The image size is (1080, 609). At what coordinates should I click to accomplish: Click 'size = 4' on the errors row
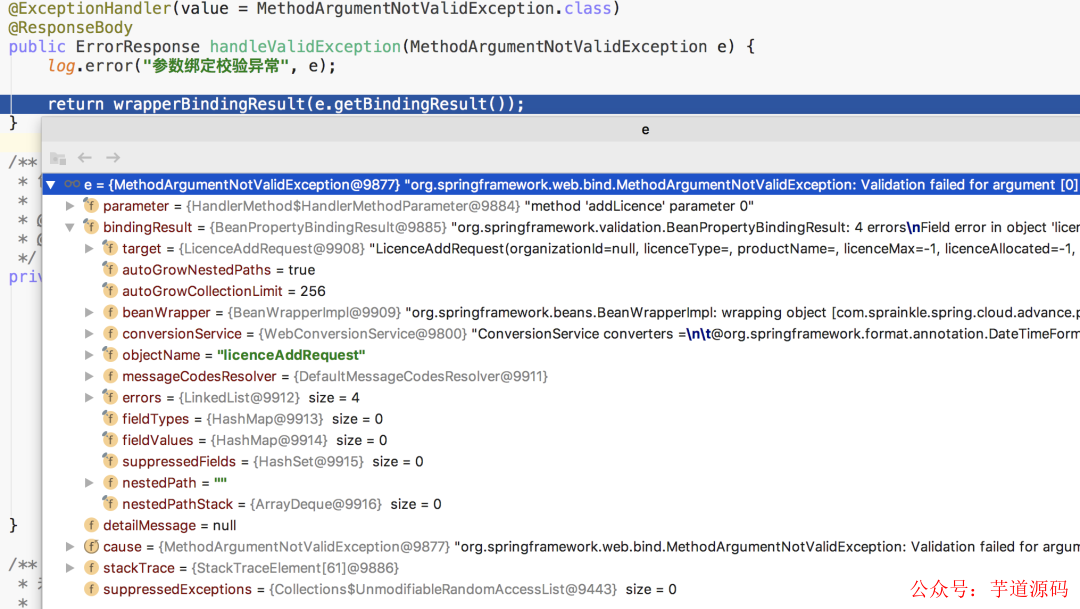pos(334,398)
